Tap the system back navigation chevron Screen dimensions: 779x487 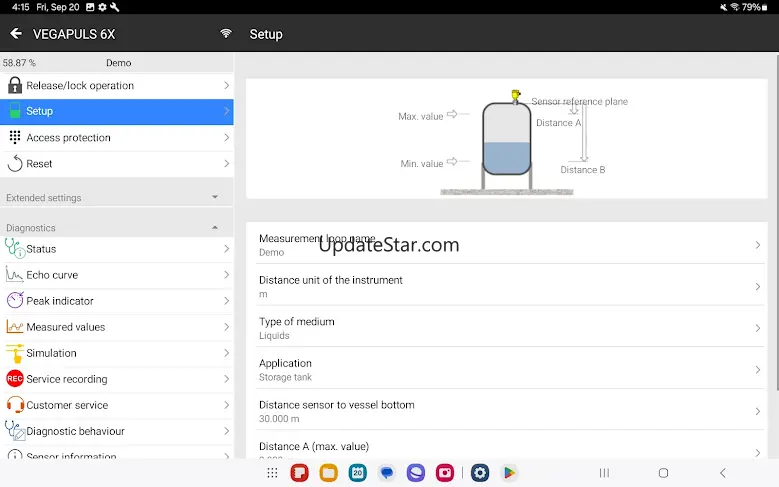point(723,473)
